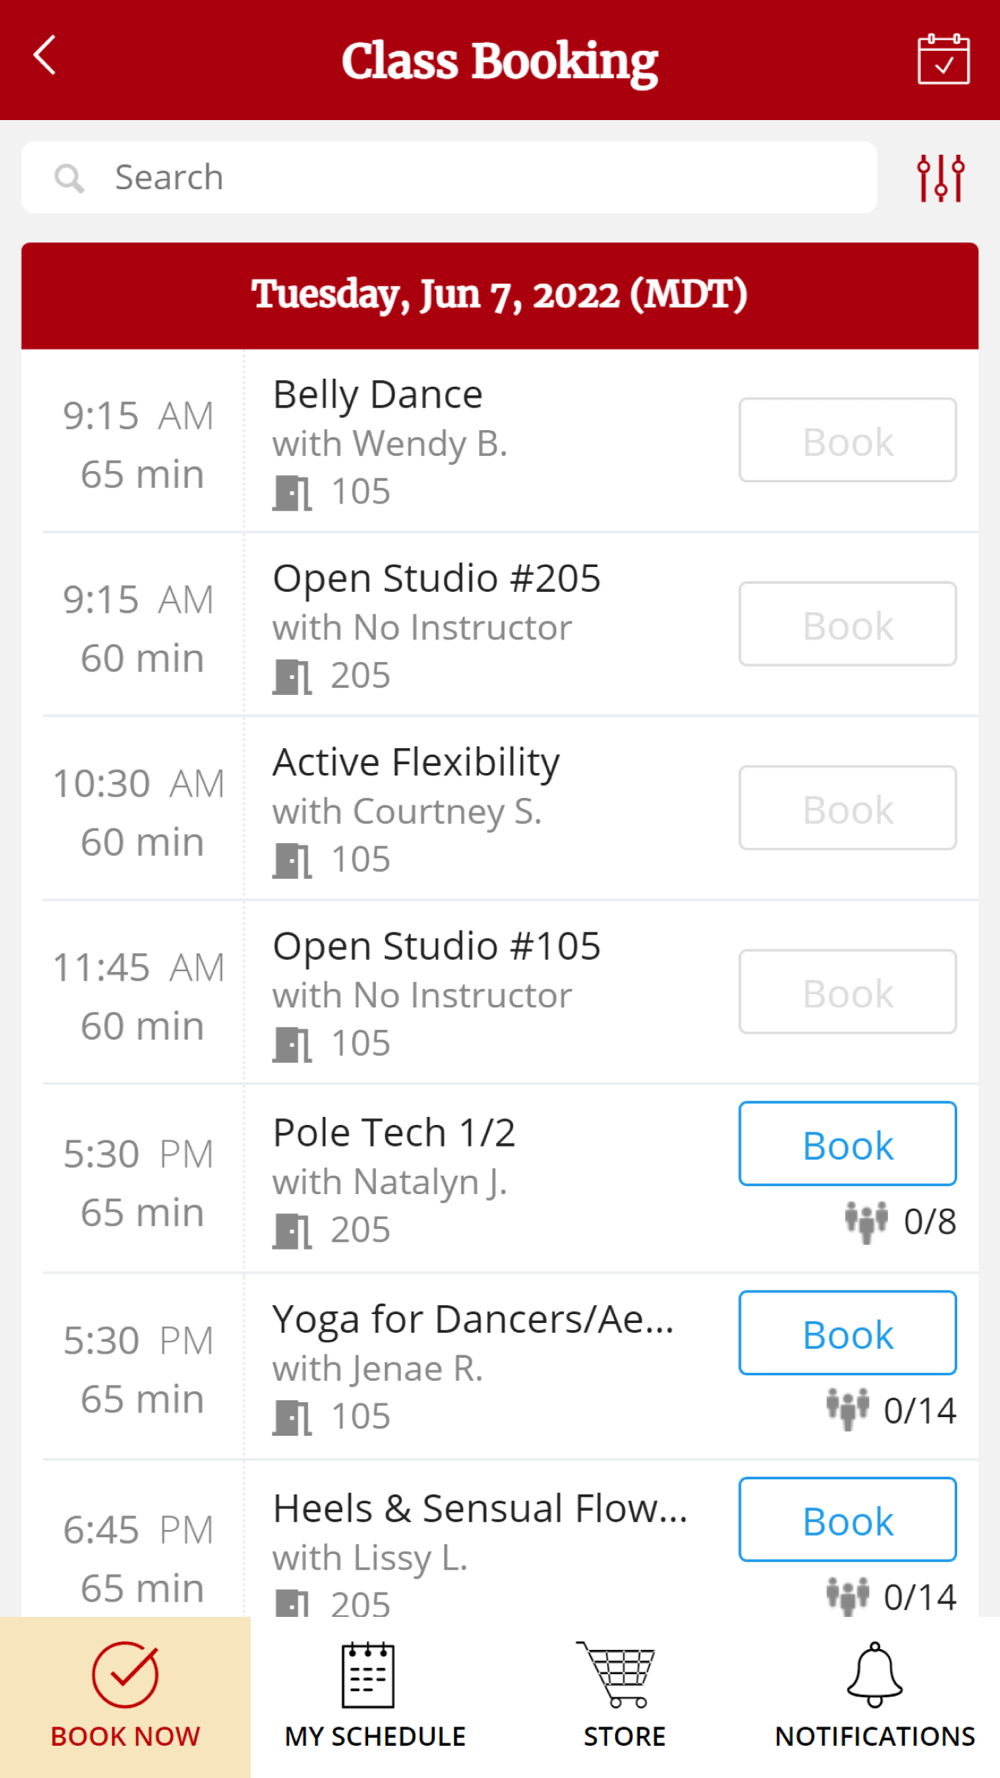Tap the Notifications bell icon

coord(875,1675)
